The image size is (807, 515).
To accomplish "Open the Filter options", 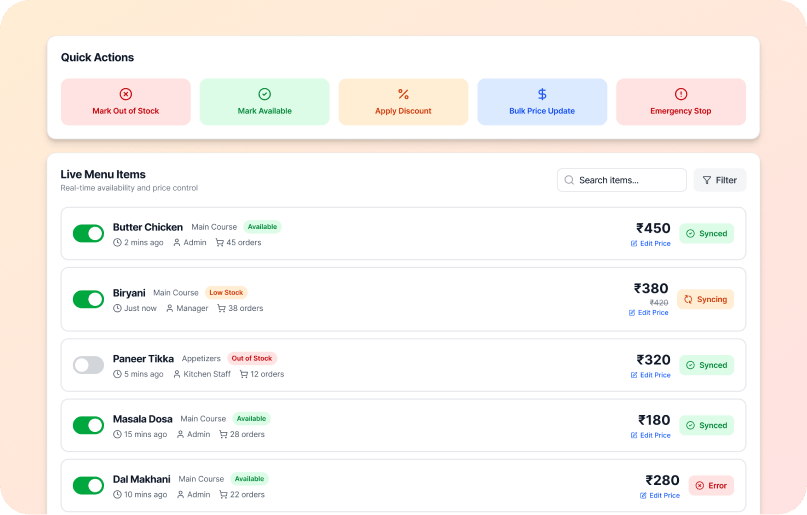I will (x=720, y=180).
